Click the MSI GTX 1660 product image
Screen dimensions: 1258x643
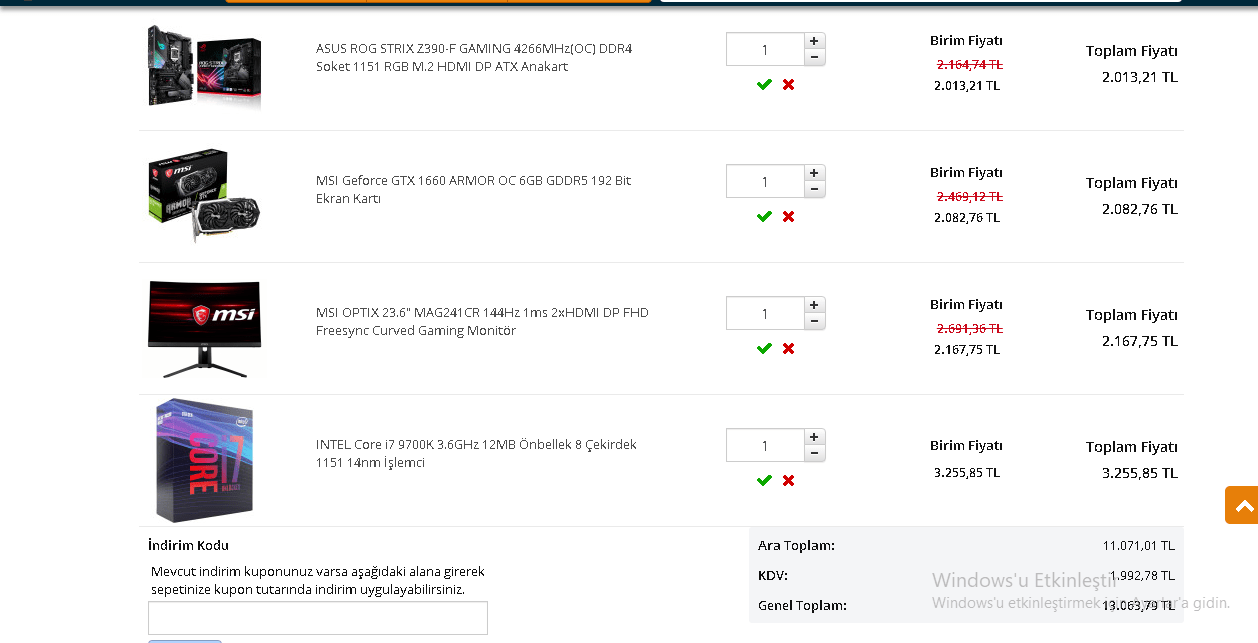pyautogui.click(x=204, y=196)
